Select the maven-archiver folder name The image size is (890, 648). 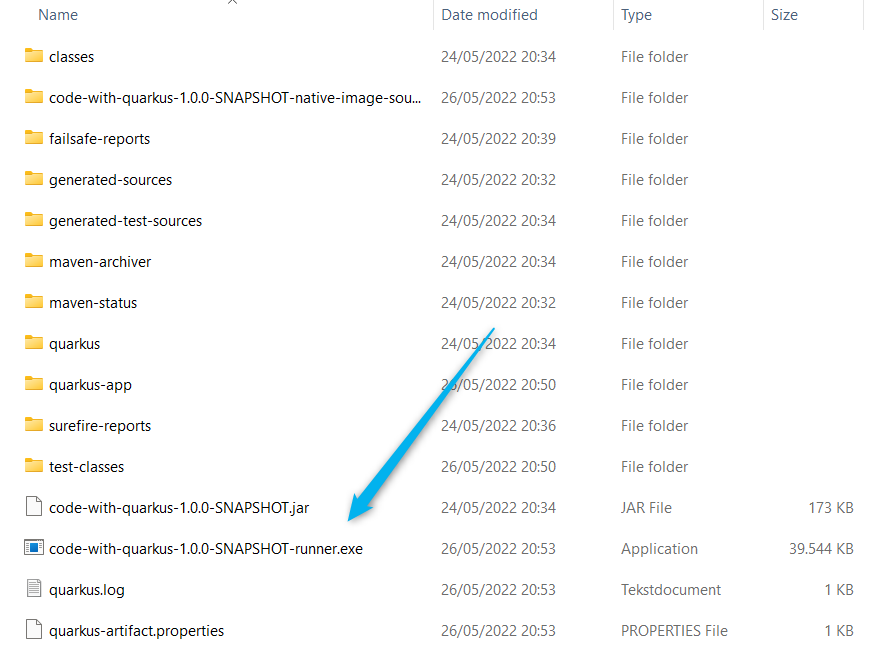[x=100, y=262]
